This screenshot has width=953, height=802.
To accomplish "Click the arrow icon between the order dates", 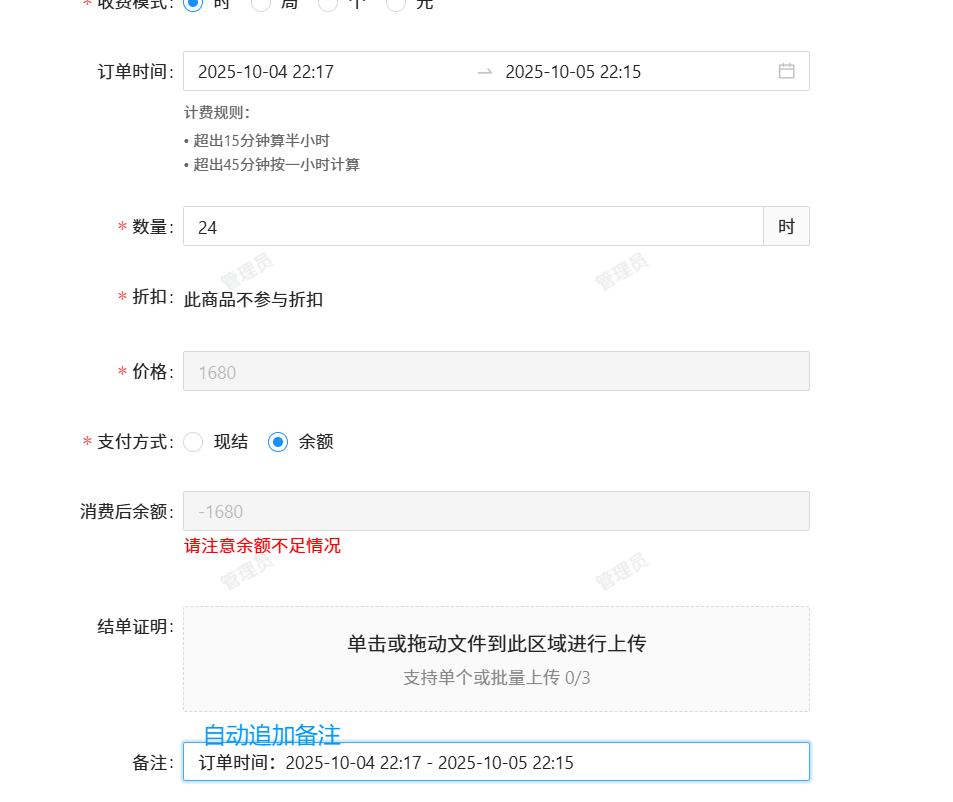I will click(485, 71).
